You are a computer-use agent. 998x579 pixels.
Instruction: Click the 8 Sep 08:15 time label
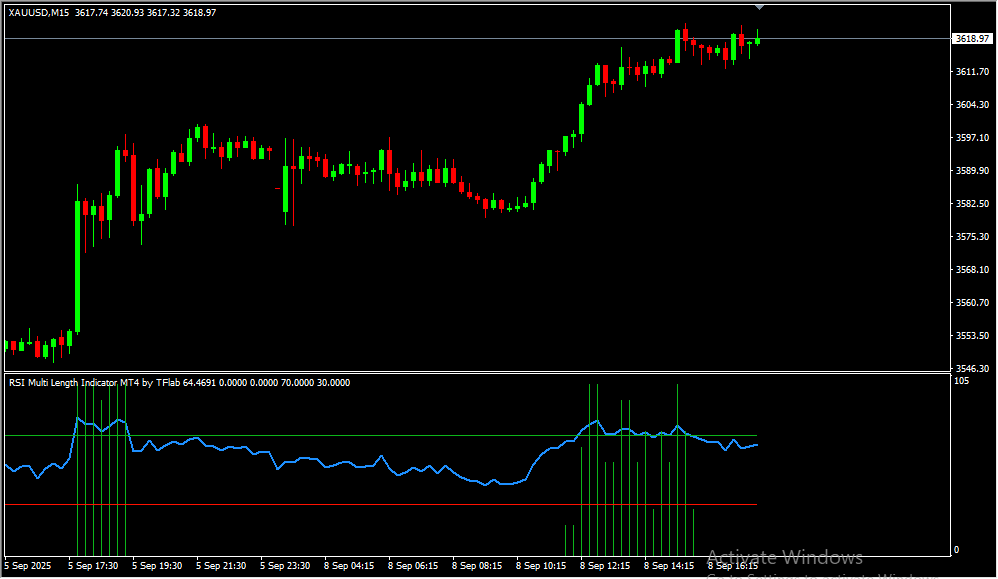click(x=476, y=566)
